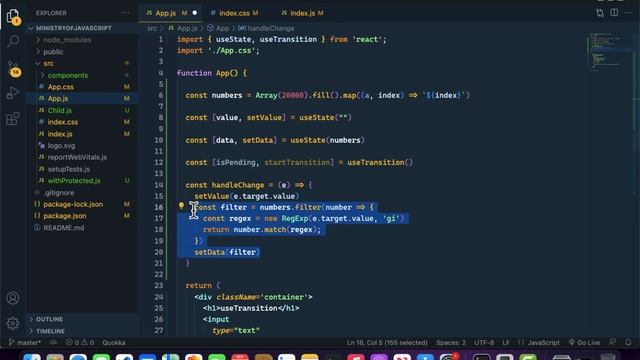Expand the OUTLINE section
The image size is (640, 360).
point(49,319)
